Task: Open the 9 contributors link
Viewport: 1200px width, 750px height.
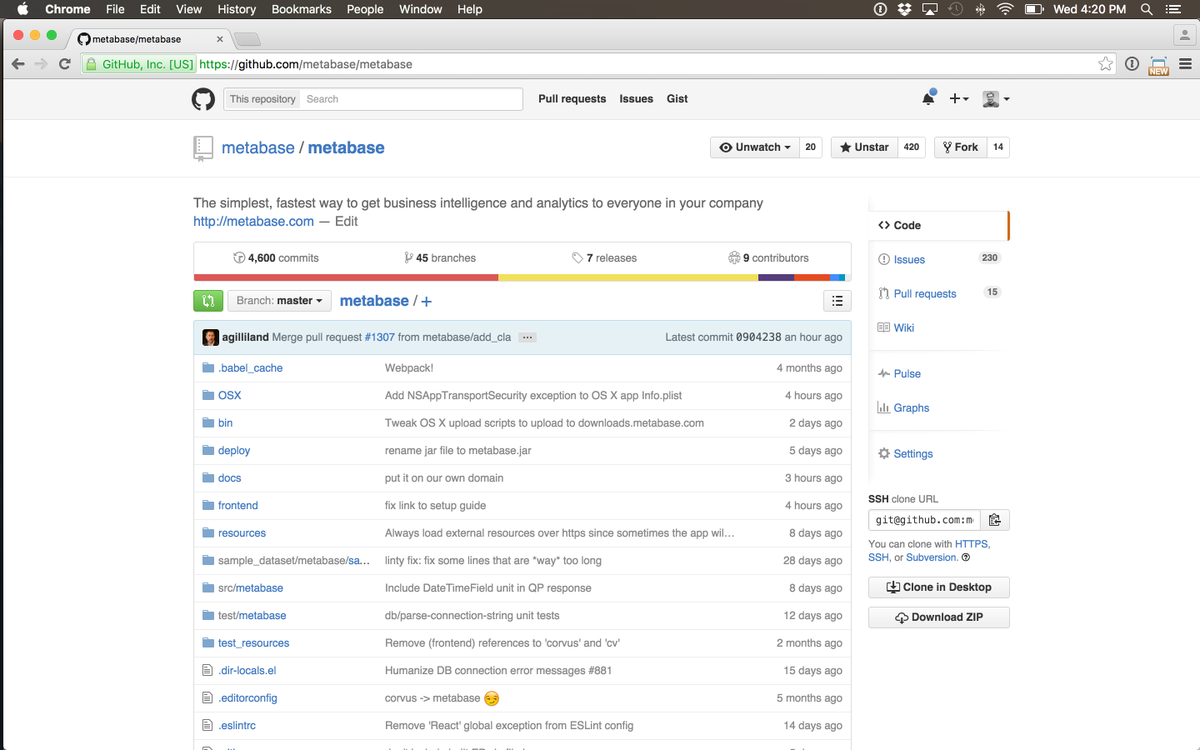Action: (768, 258)
